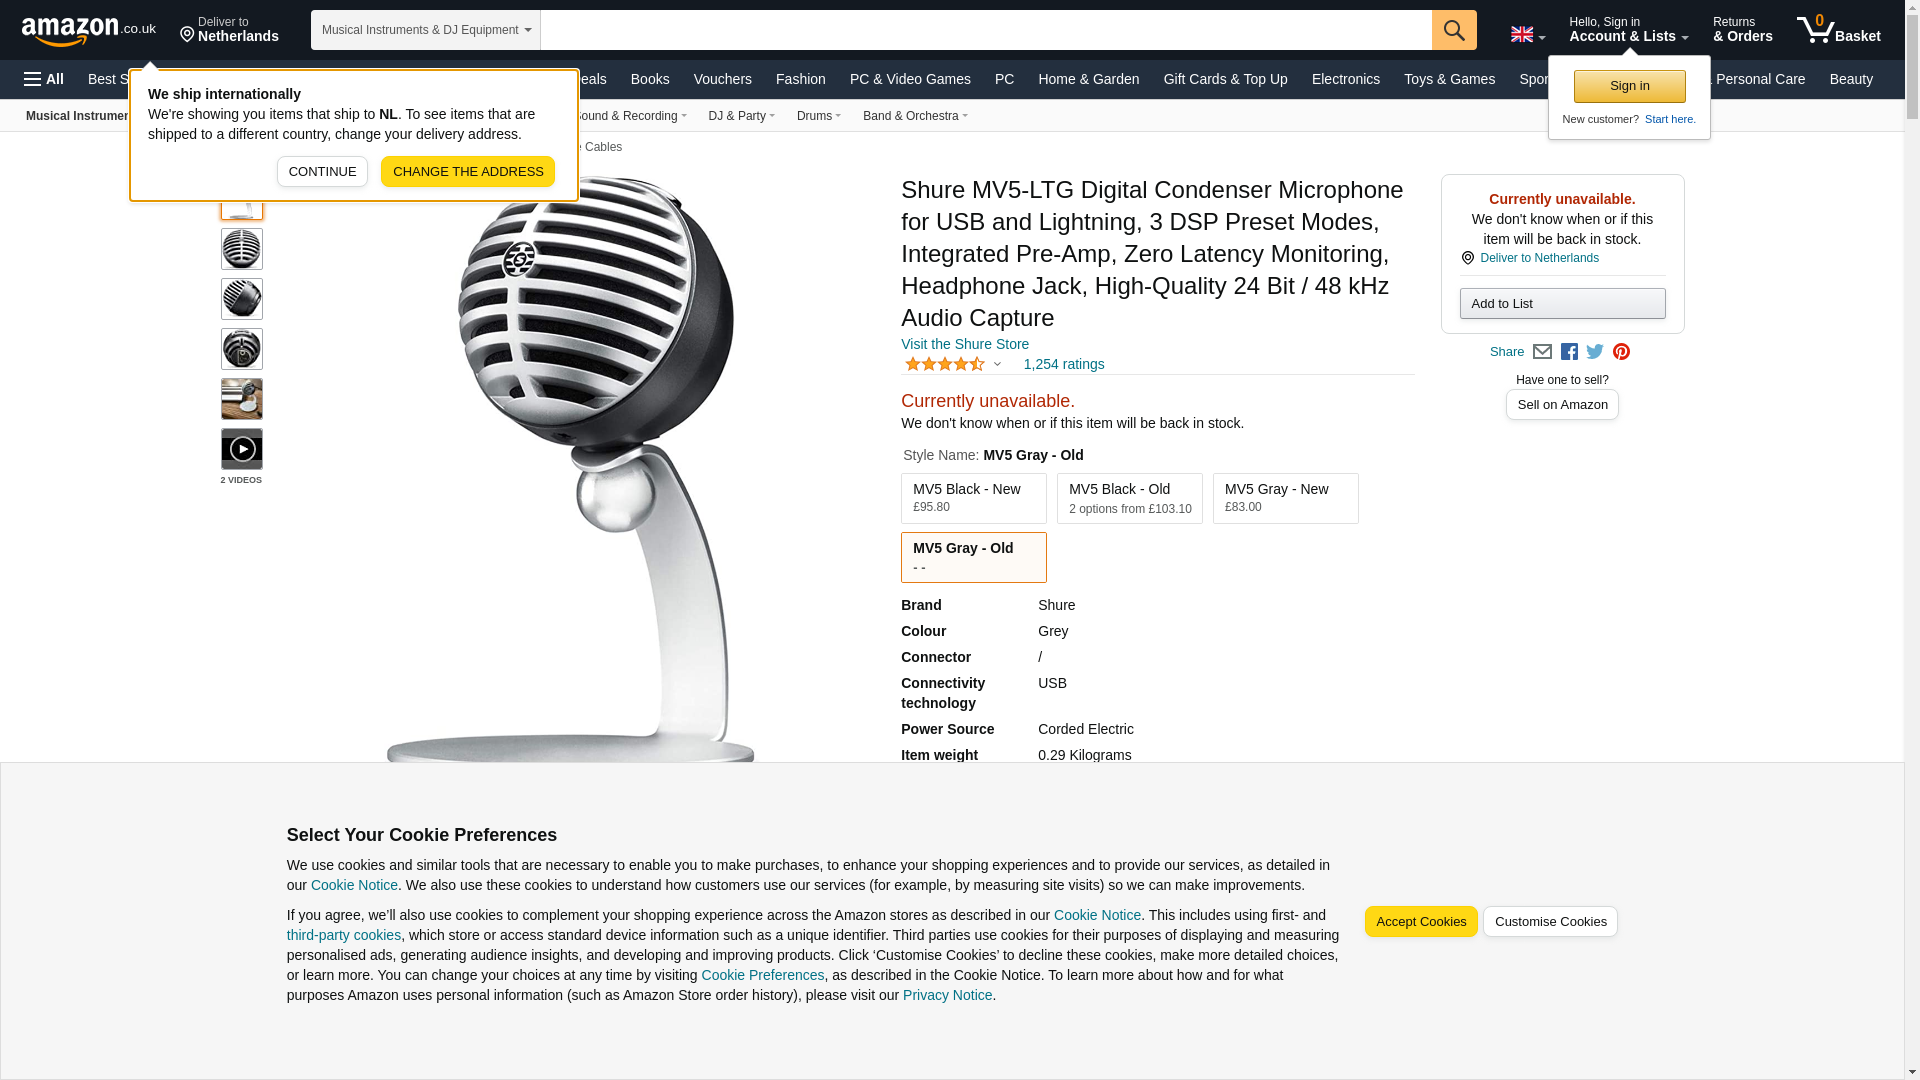Open the search category dropdown
The image size is (1920, 1080).
[426, 30]
